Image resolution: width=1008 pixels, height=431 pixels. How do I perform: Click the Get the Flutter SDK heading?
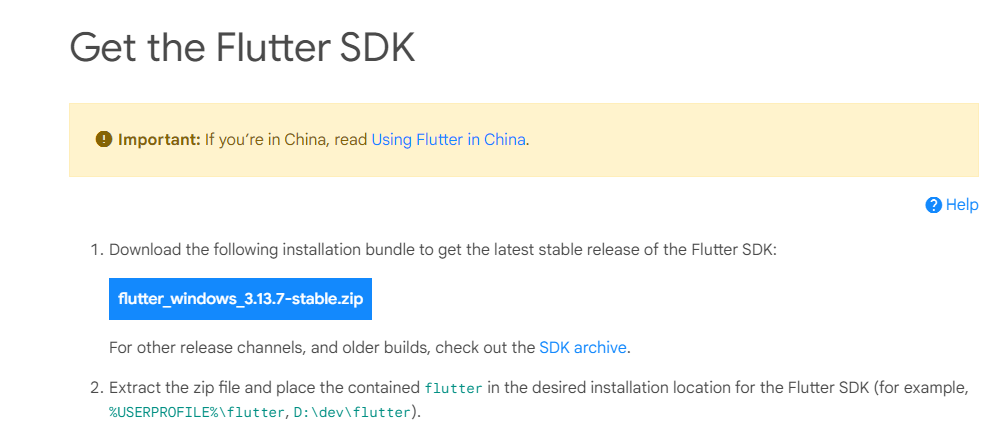point(242,48)
